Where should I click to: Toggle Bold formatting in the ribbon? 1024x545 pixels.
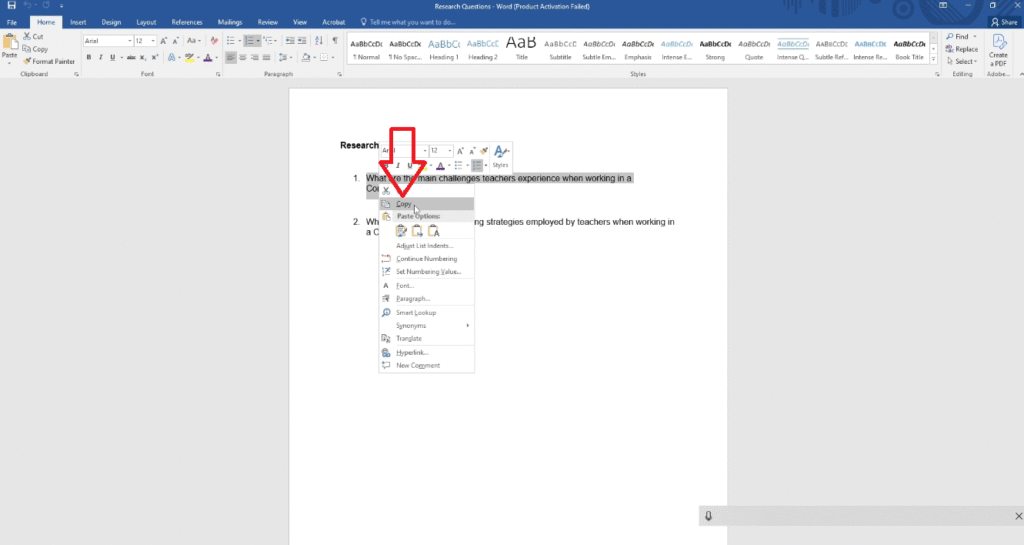point(88,58)
